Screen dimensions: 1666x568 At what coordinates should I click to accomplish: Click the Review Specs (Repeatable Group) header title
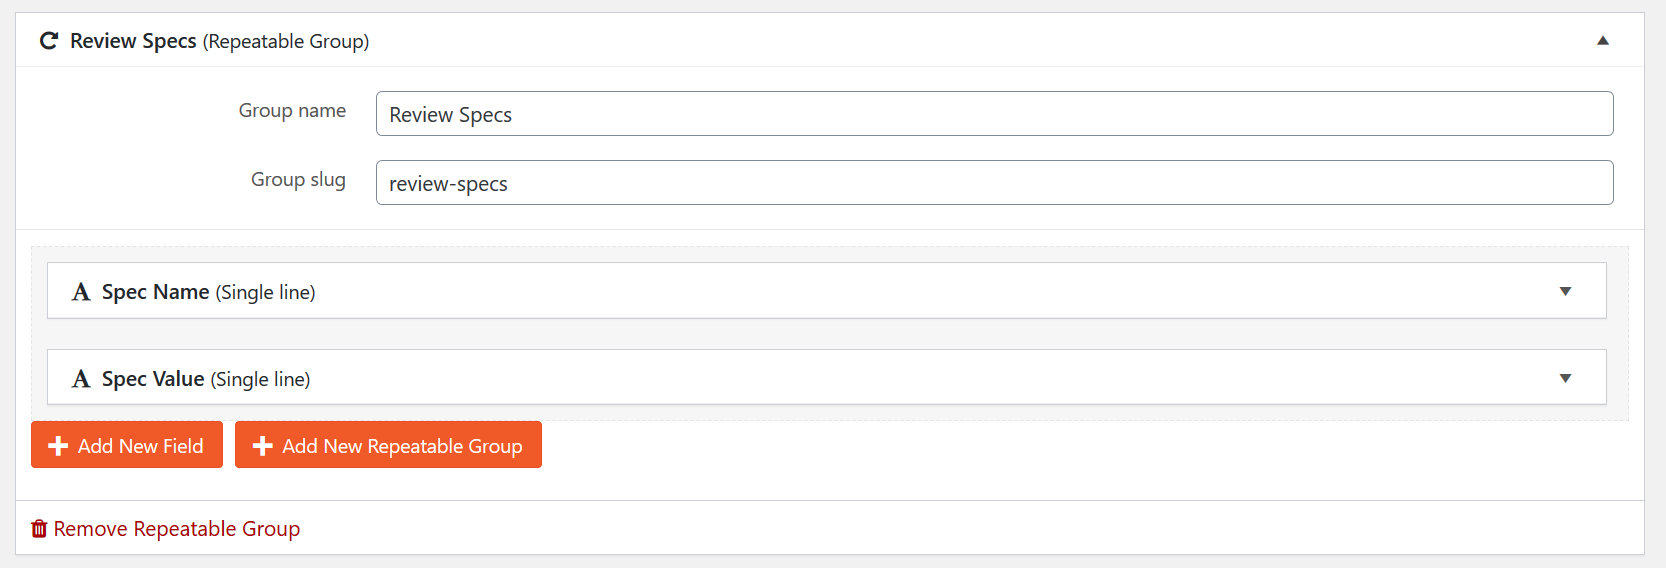(219, 41)
